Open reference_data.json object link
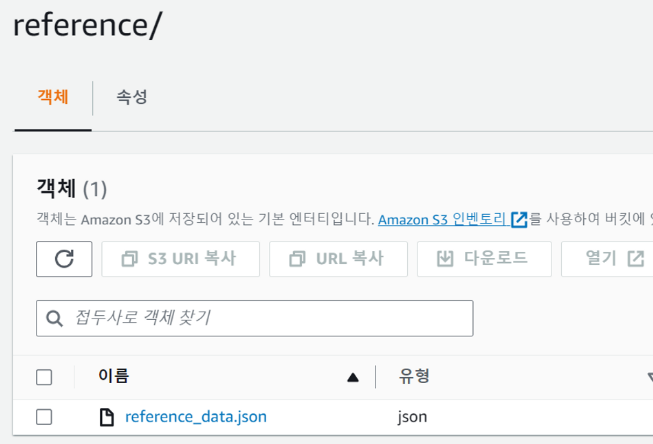 click(196, 417)
